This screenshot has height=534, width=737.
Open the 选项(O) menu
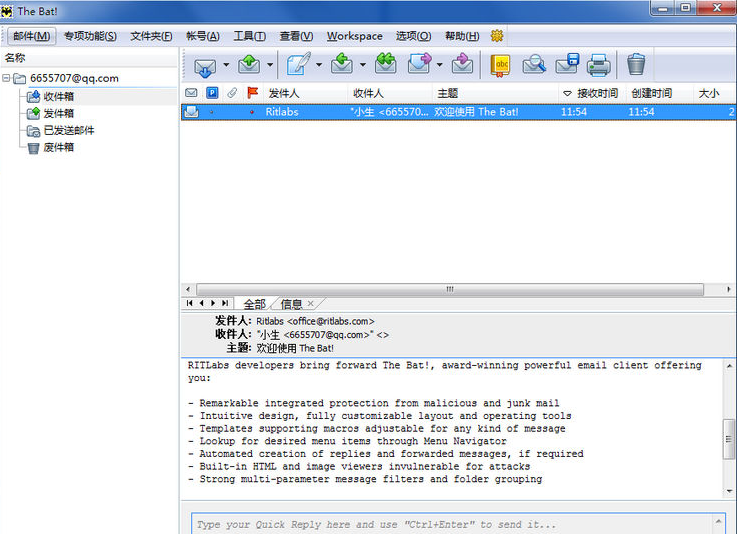pyautogui.click(x=413, y=36)
